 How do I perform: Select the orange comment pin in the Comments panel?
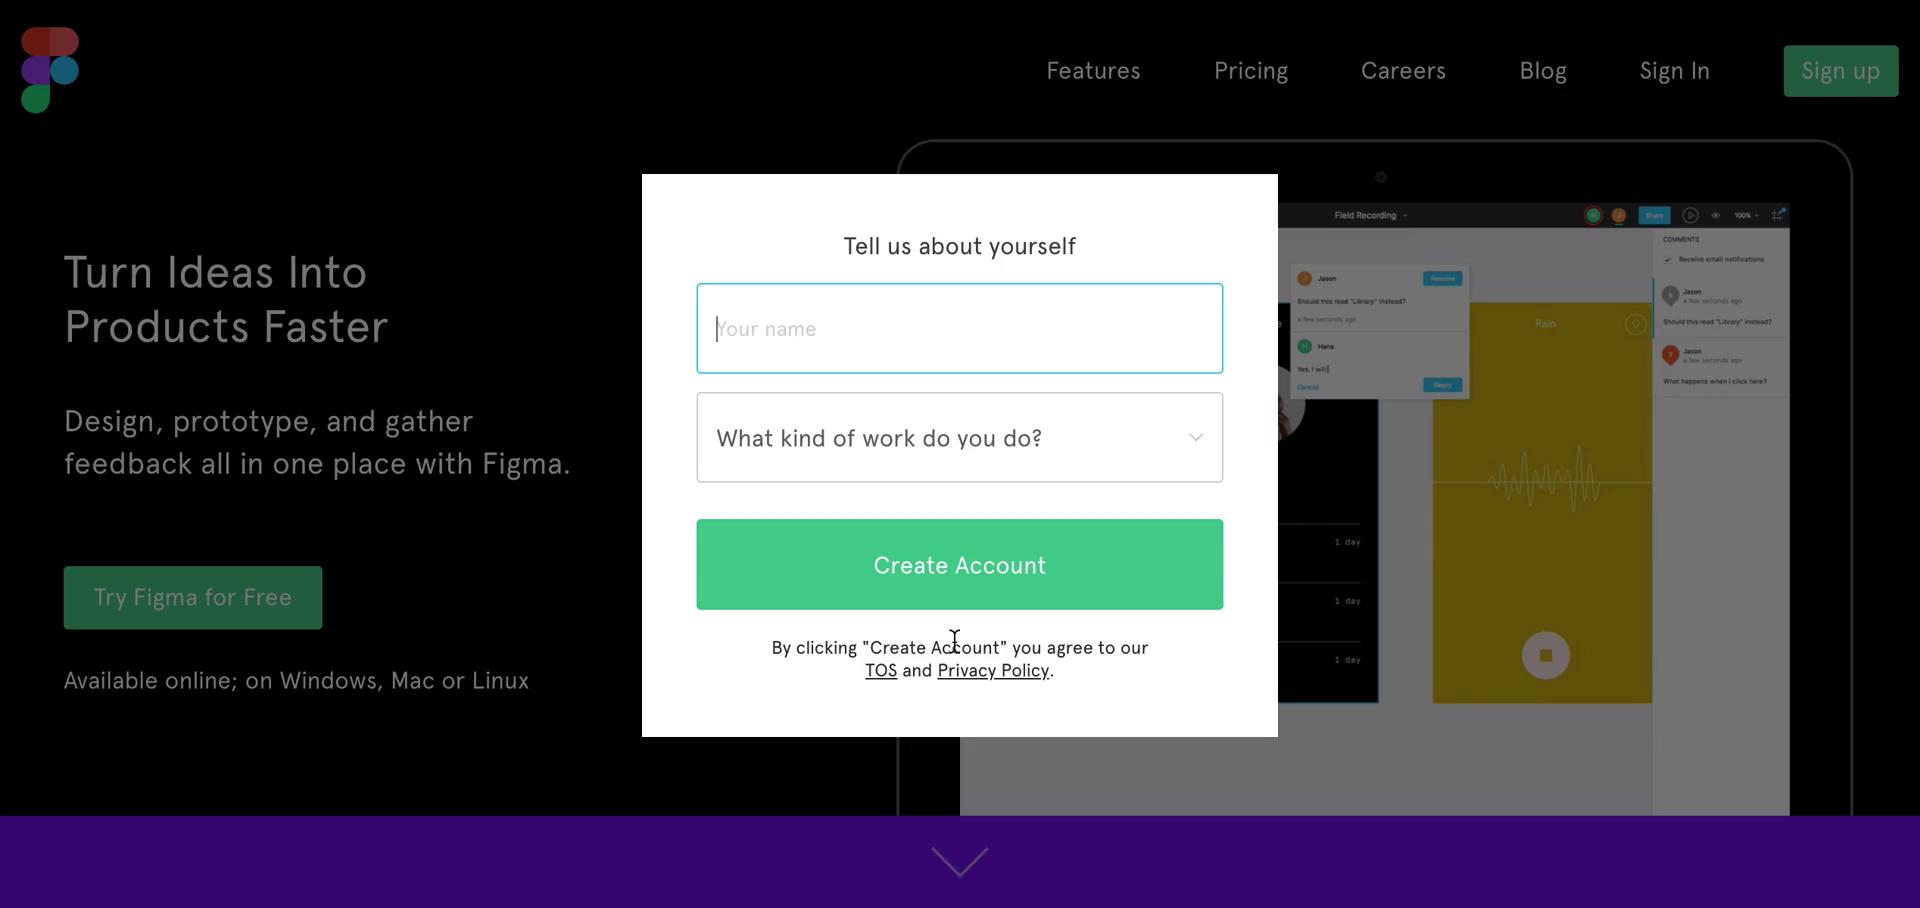coord(1669,355)
